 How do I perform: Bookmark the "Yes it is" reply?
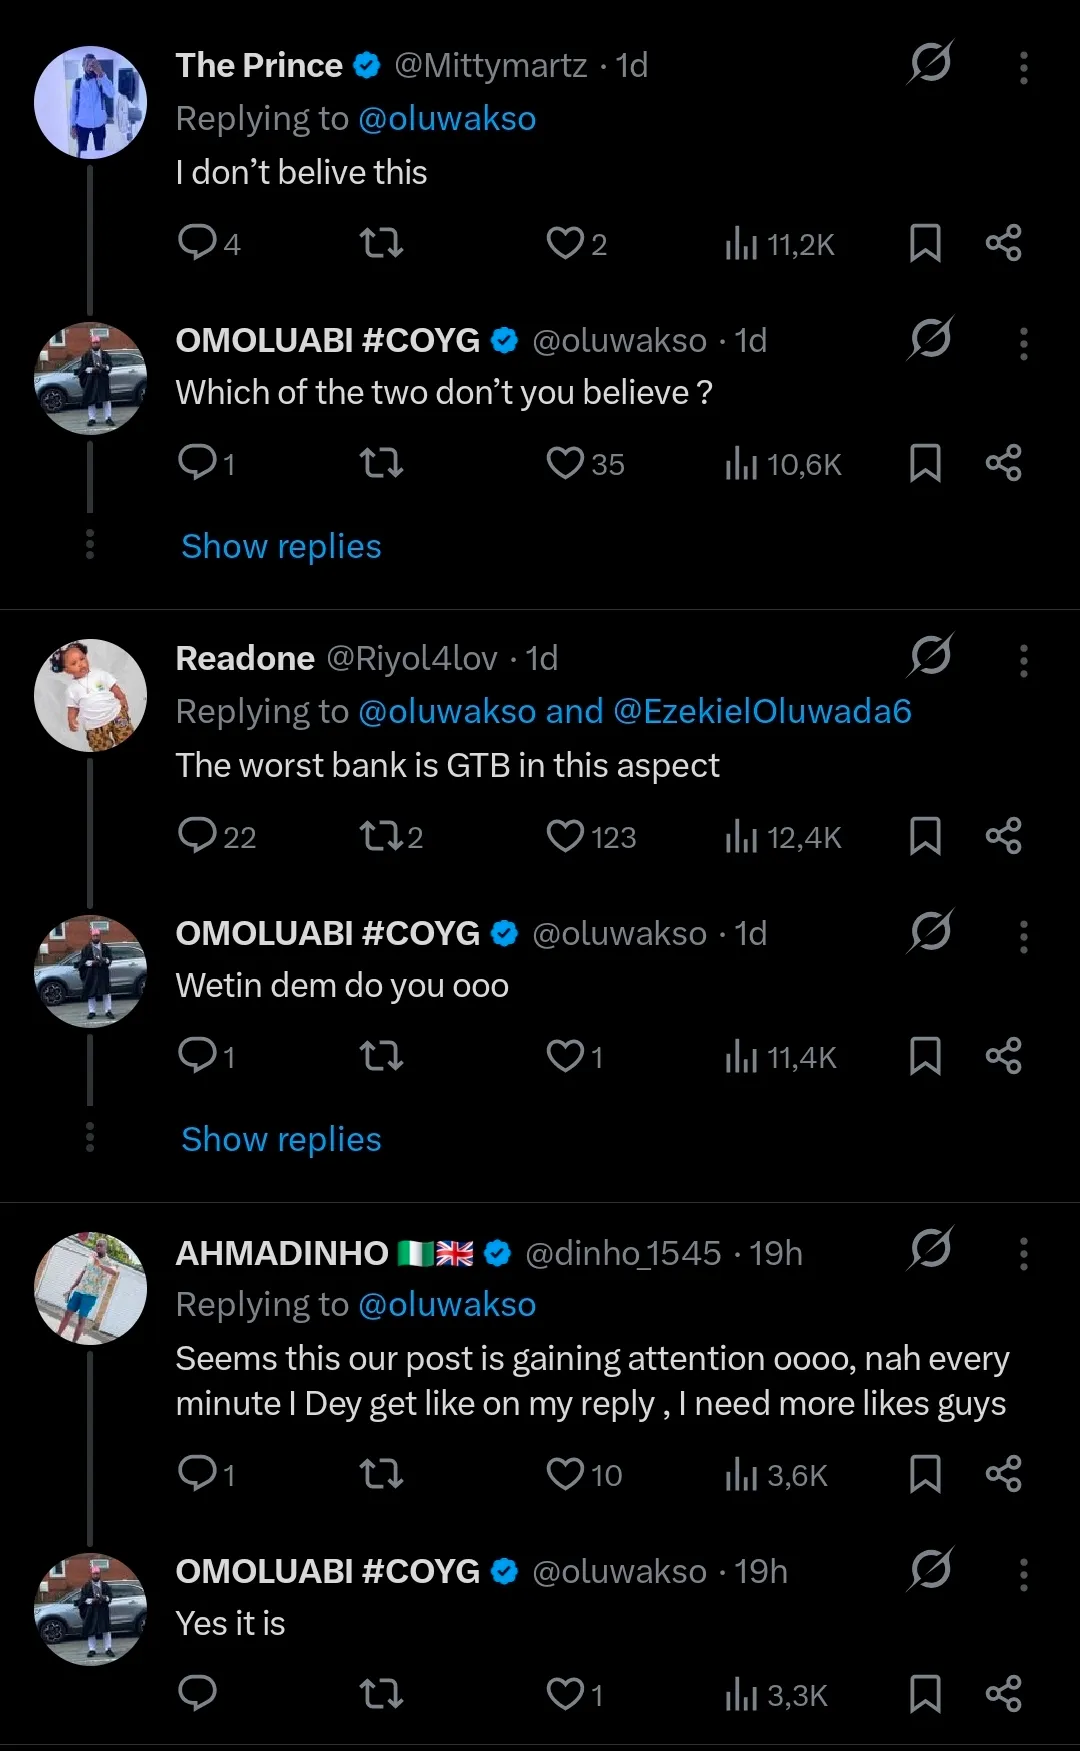(x=925, y=1693)
